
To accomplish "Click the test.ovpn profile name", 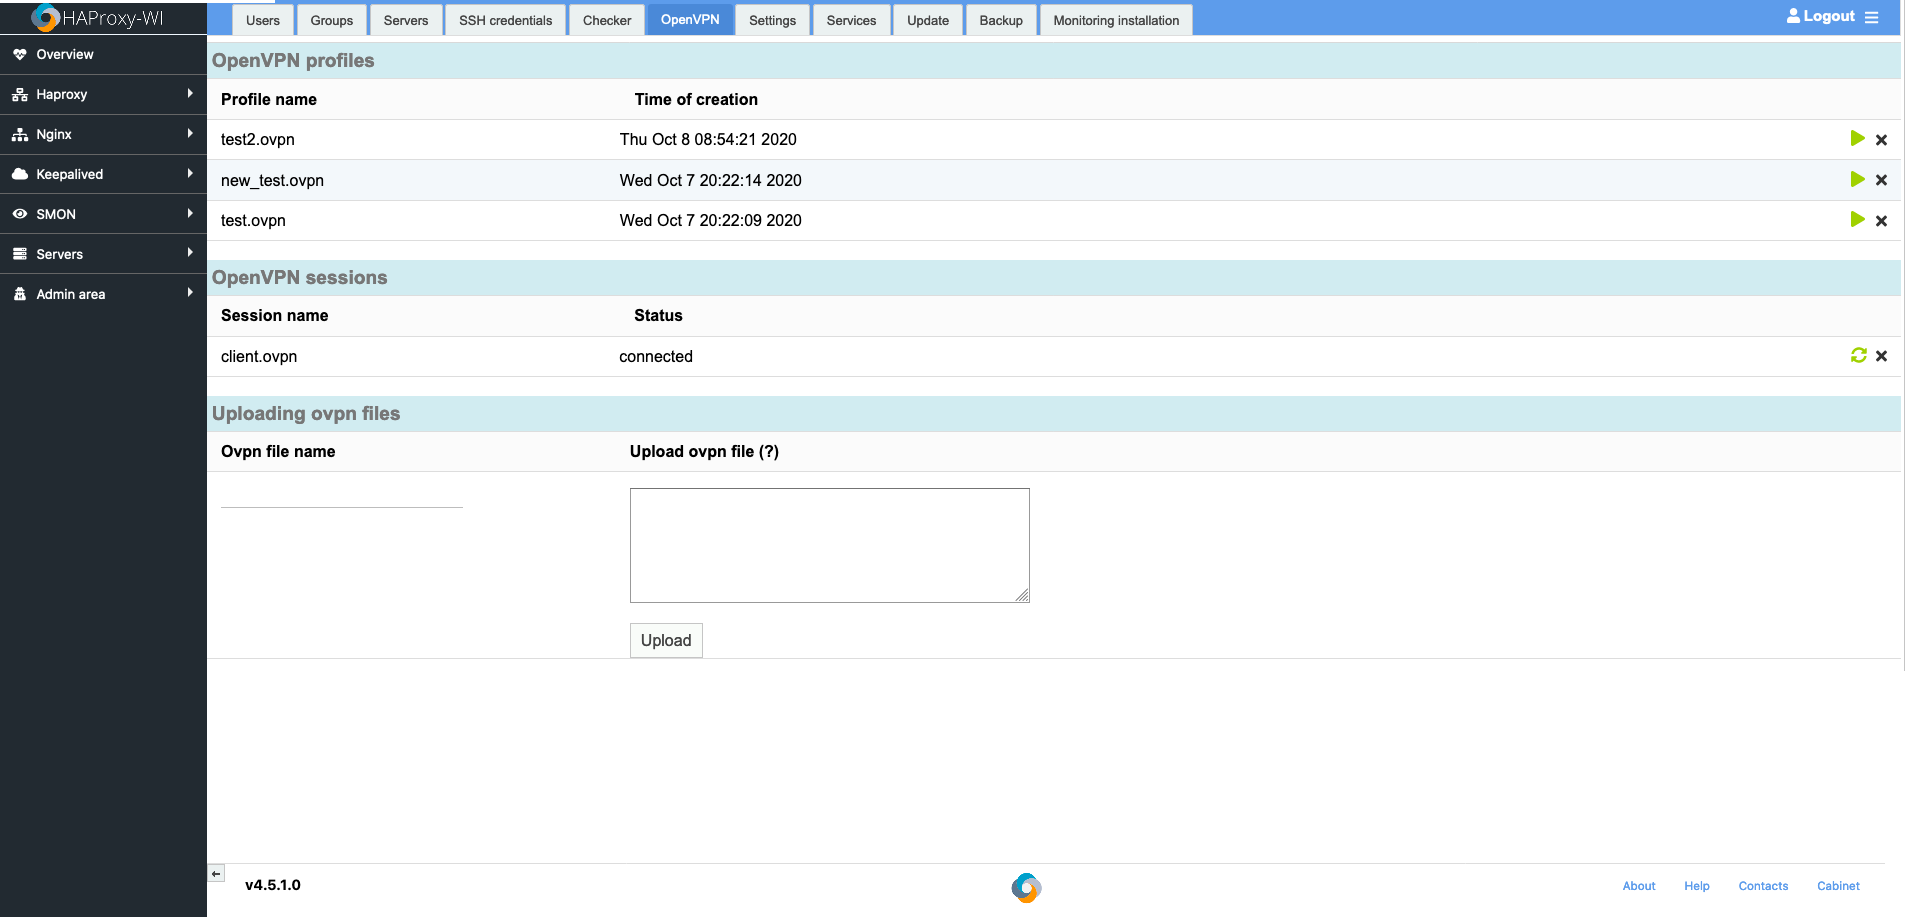I will [x=253, y=220].
